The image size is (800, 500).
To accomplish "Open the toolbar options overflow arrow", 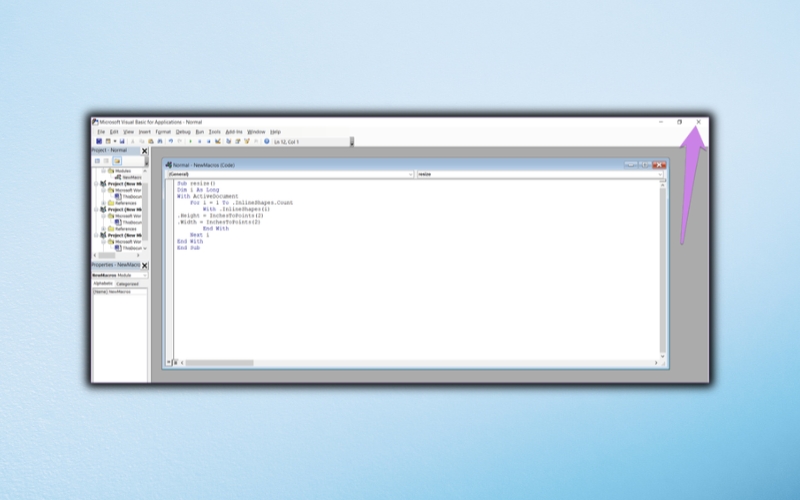I will (x=352, y=142).
